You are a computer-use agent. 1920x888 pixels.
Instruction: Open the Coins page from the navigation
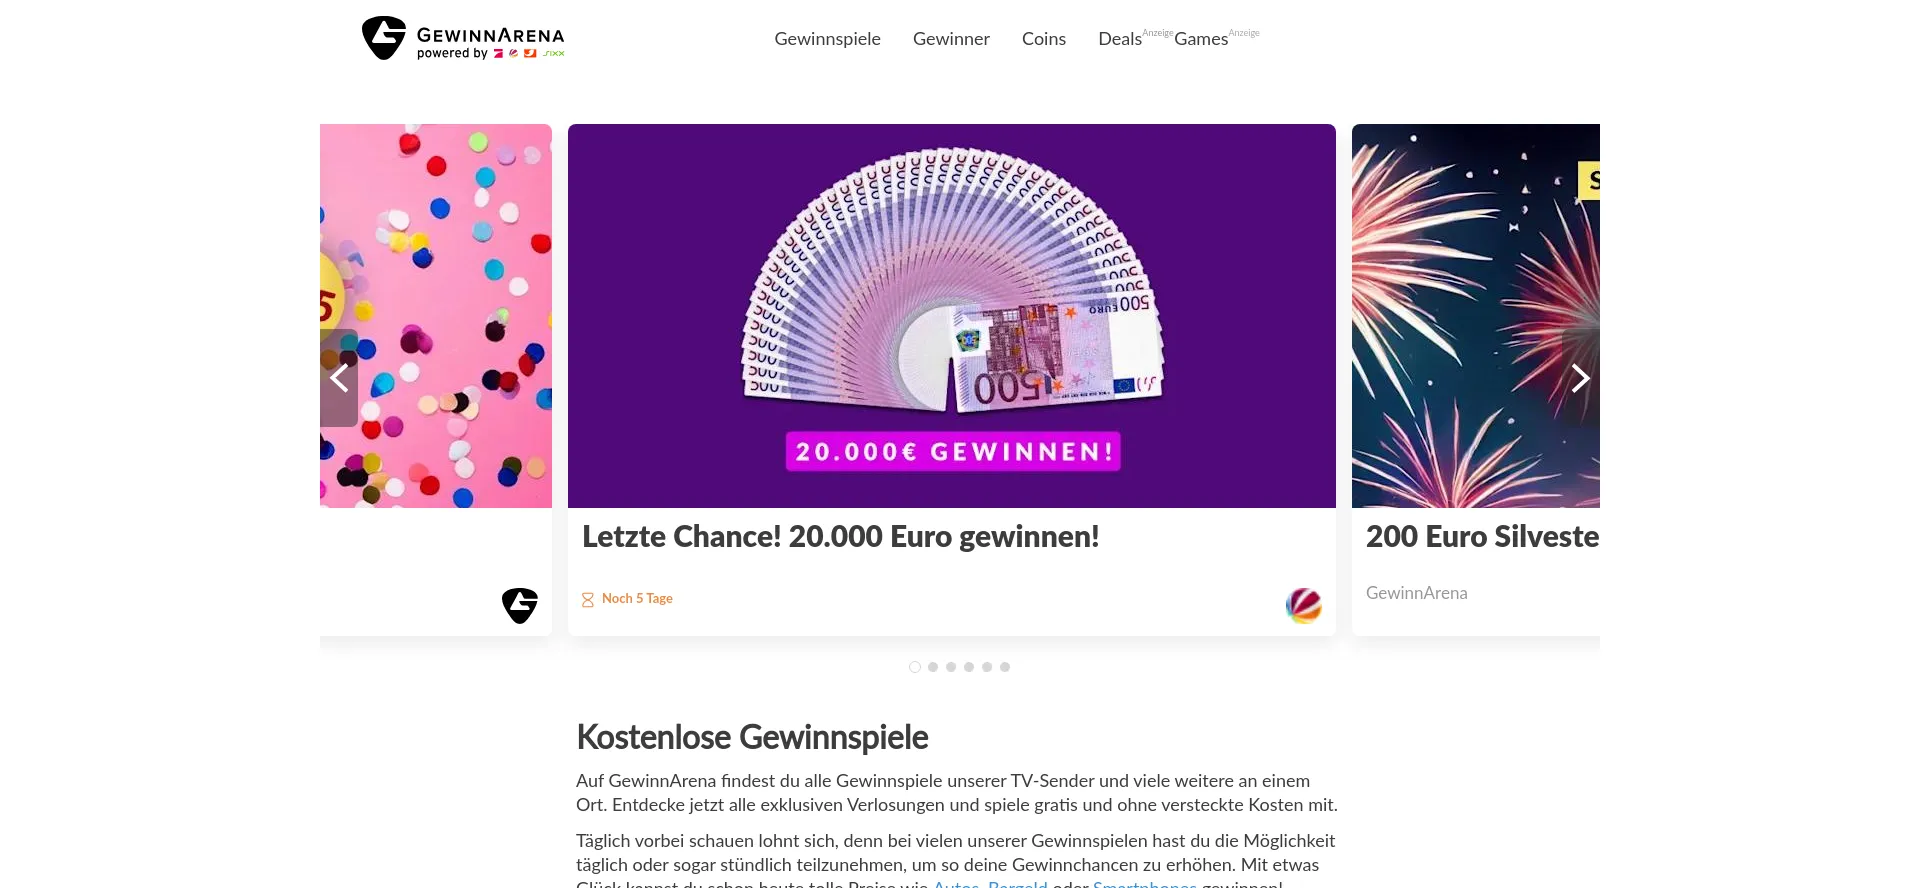pos(1043,39)
